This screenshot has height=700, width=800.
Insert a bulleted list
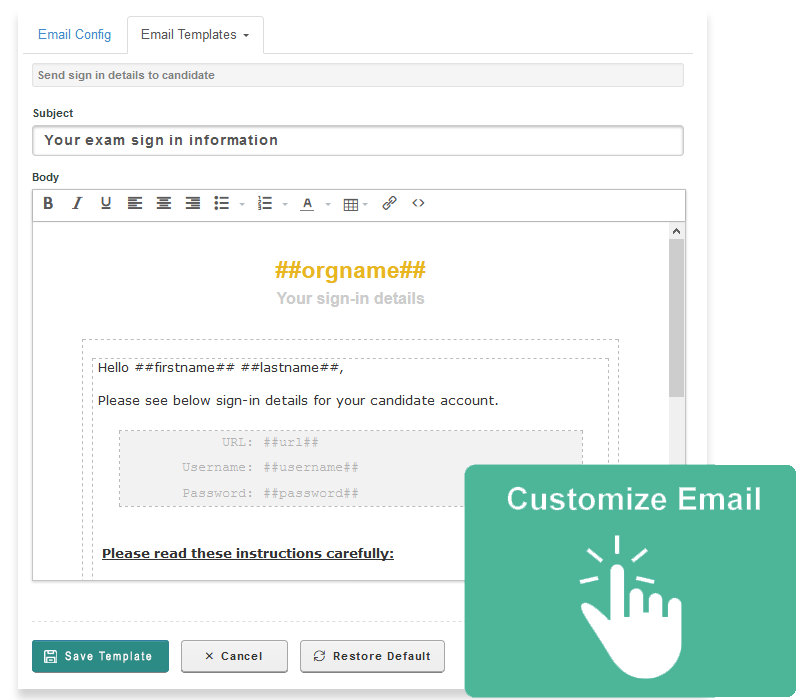(221, 203)
